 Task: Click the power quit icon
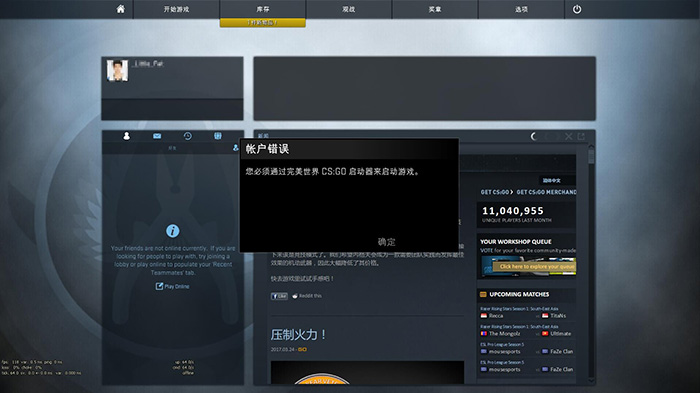577,9
